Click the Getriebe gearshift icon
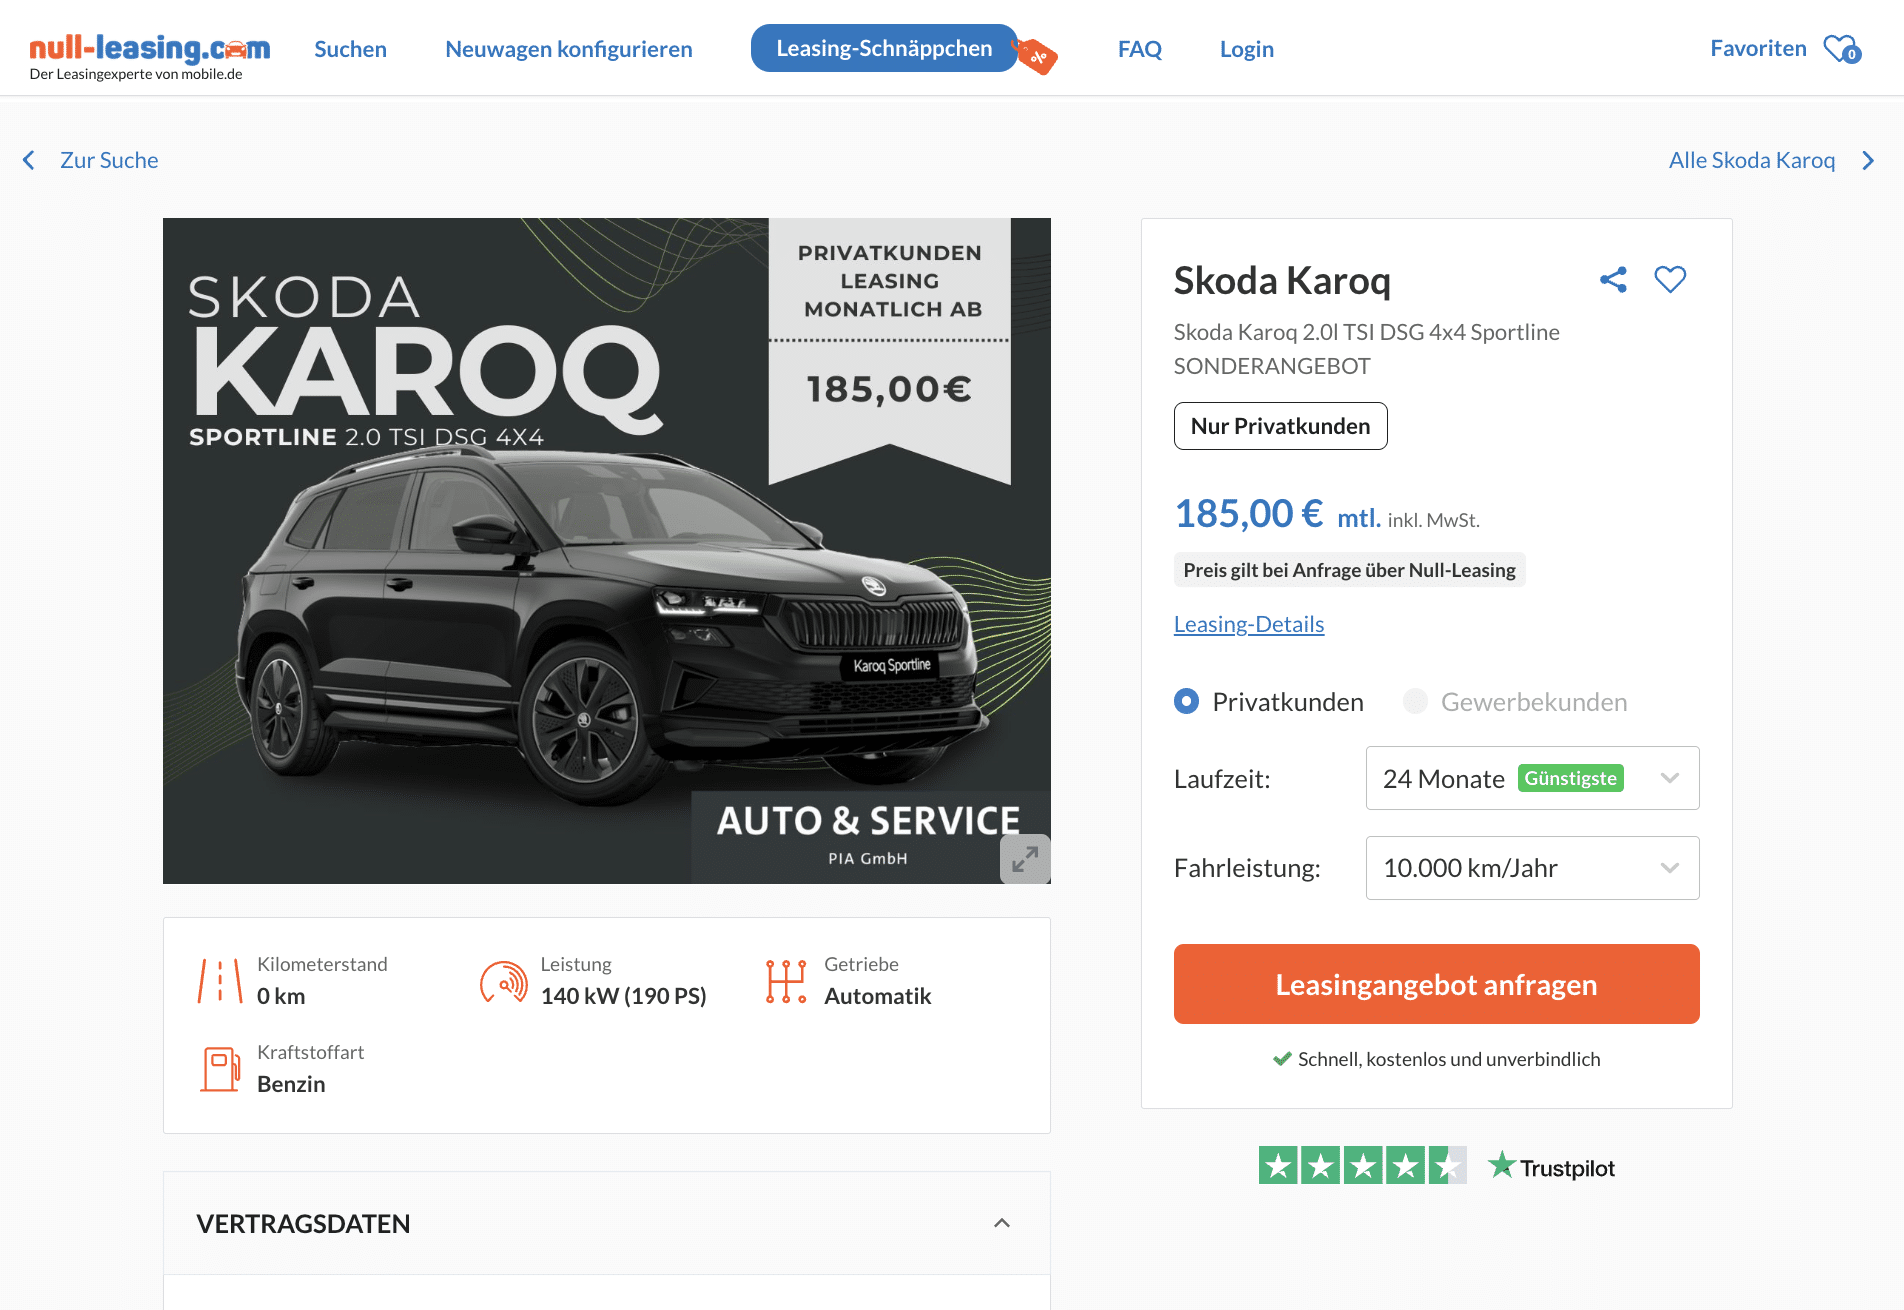 (x=786, y=981)
